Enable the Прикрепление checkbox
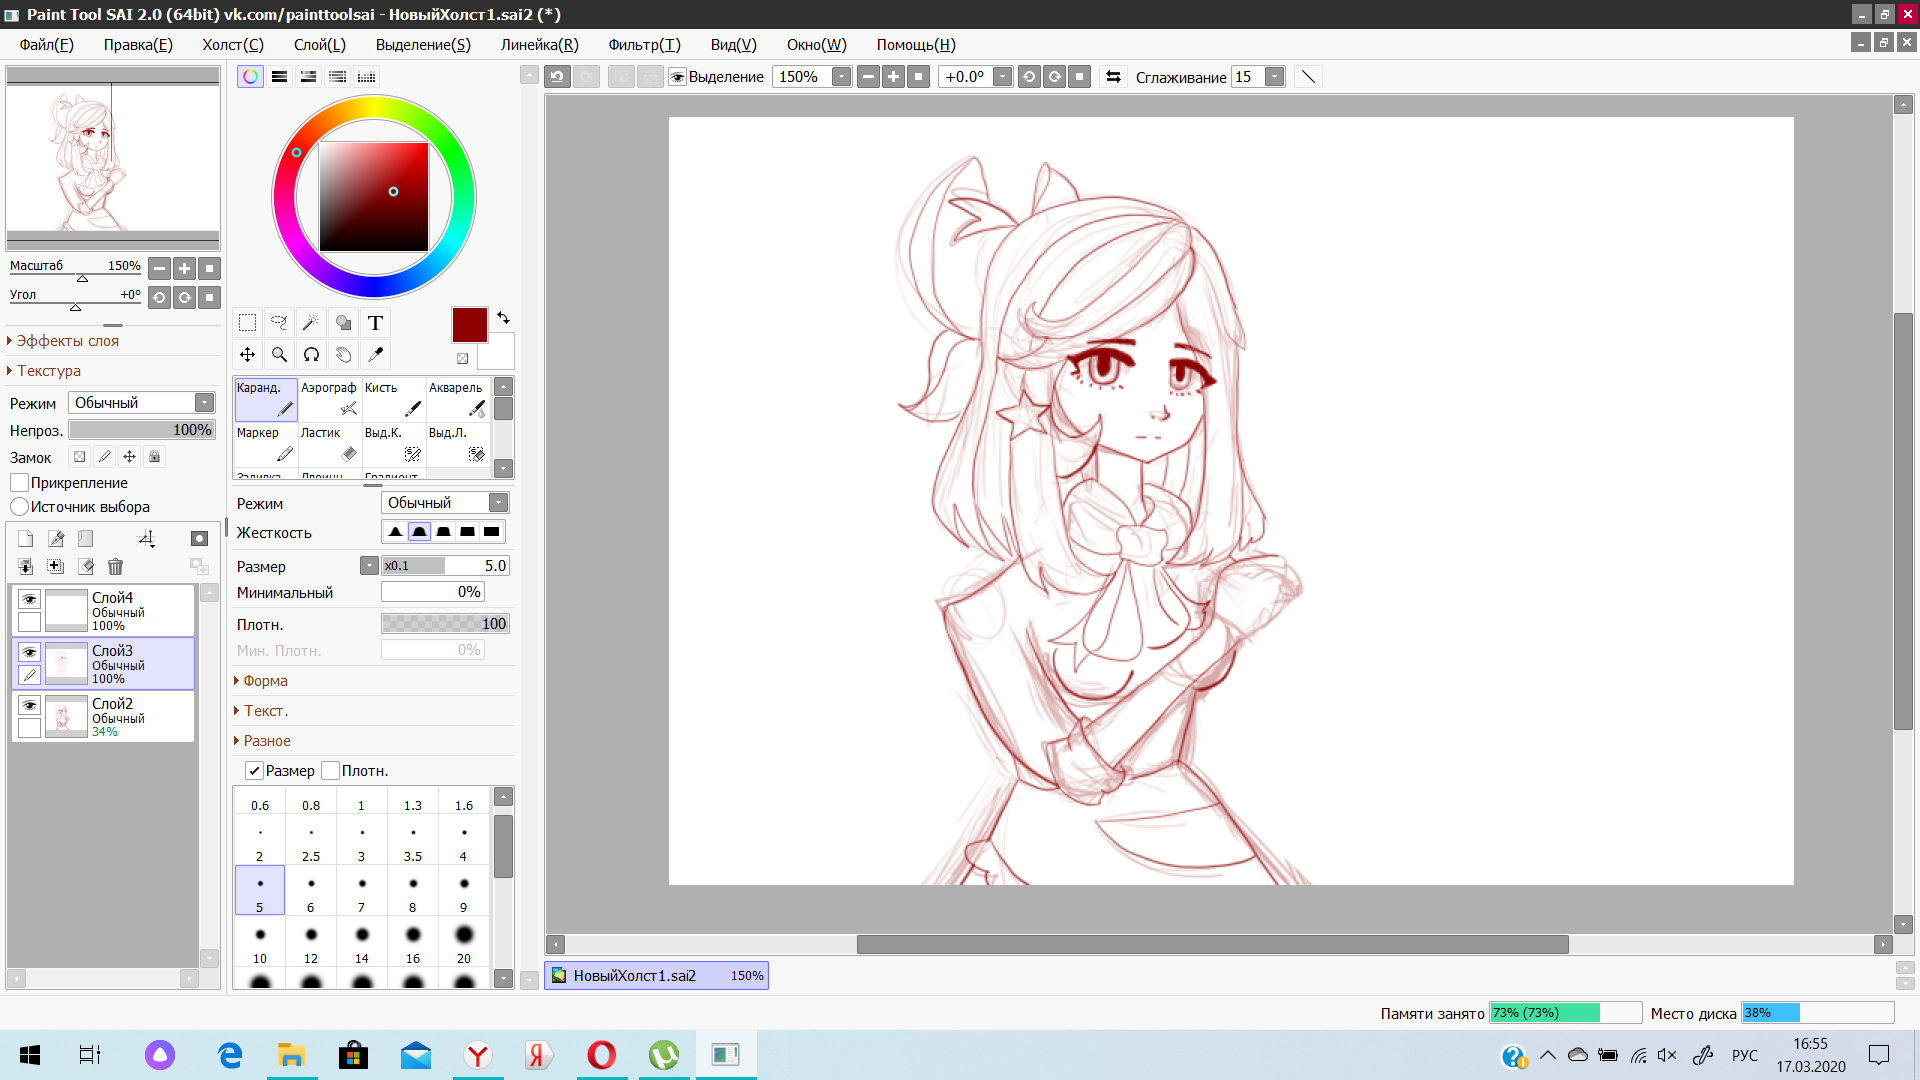This screenshot has height=1080, width=1920. coord(20,483)
